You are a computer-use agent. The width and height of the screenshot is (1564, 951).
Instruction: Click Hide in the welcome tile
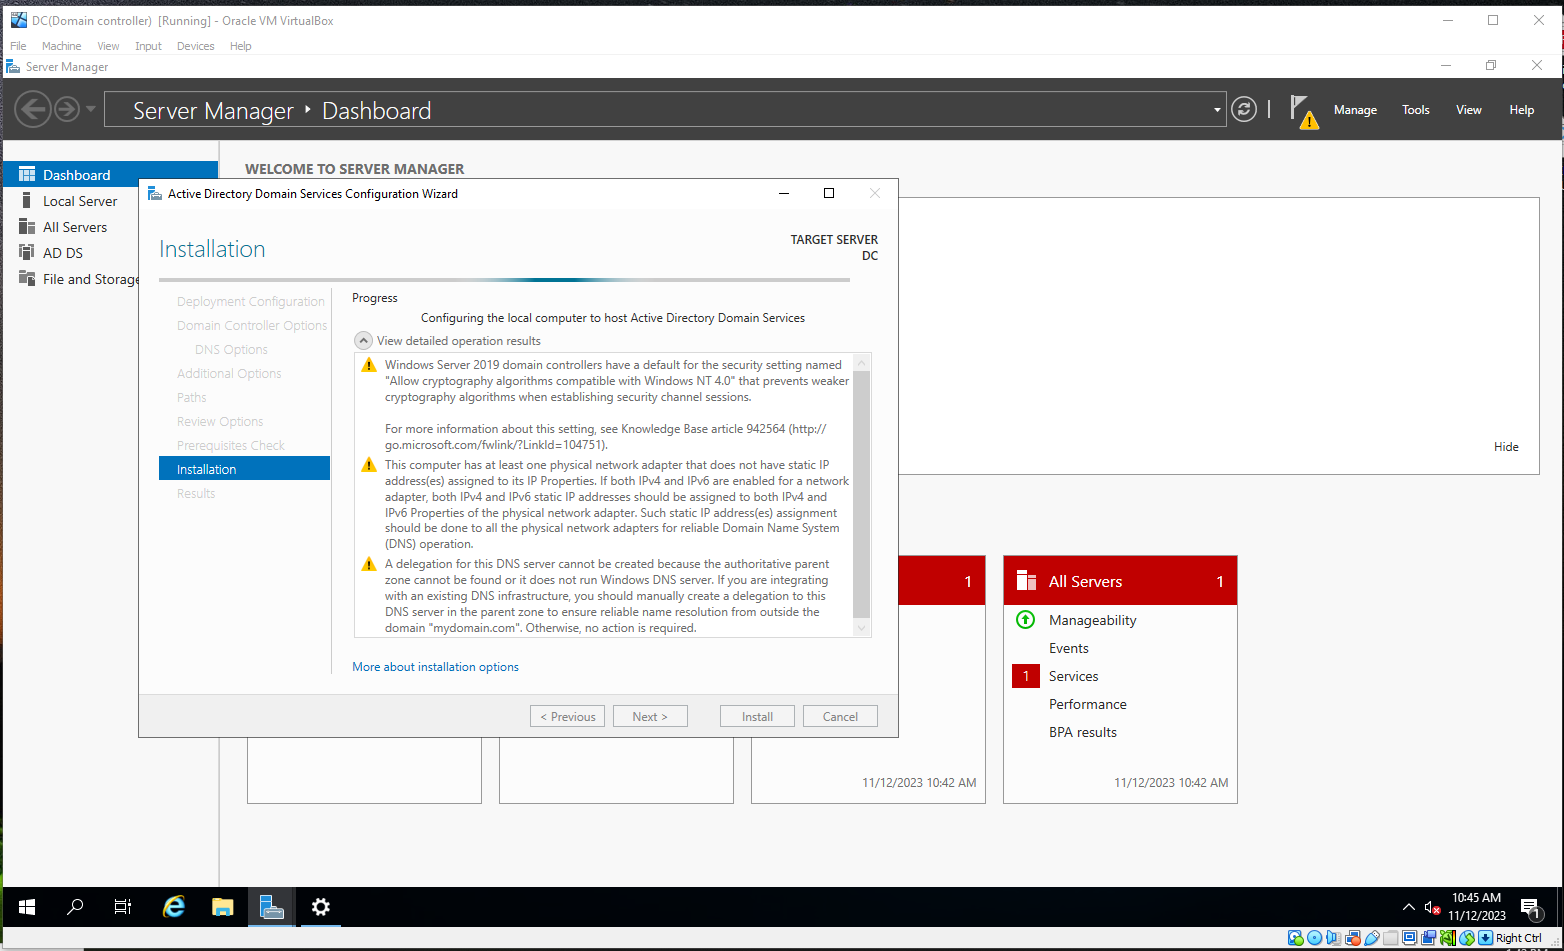pos(1506,447)
